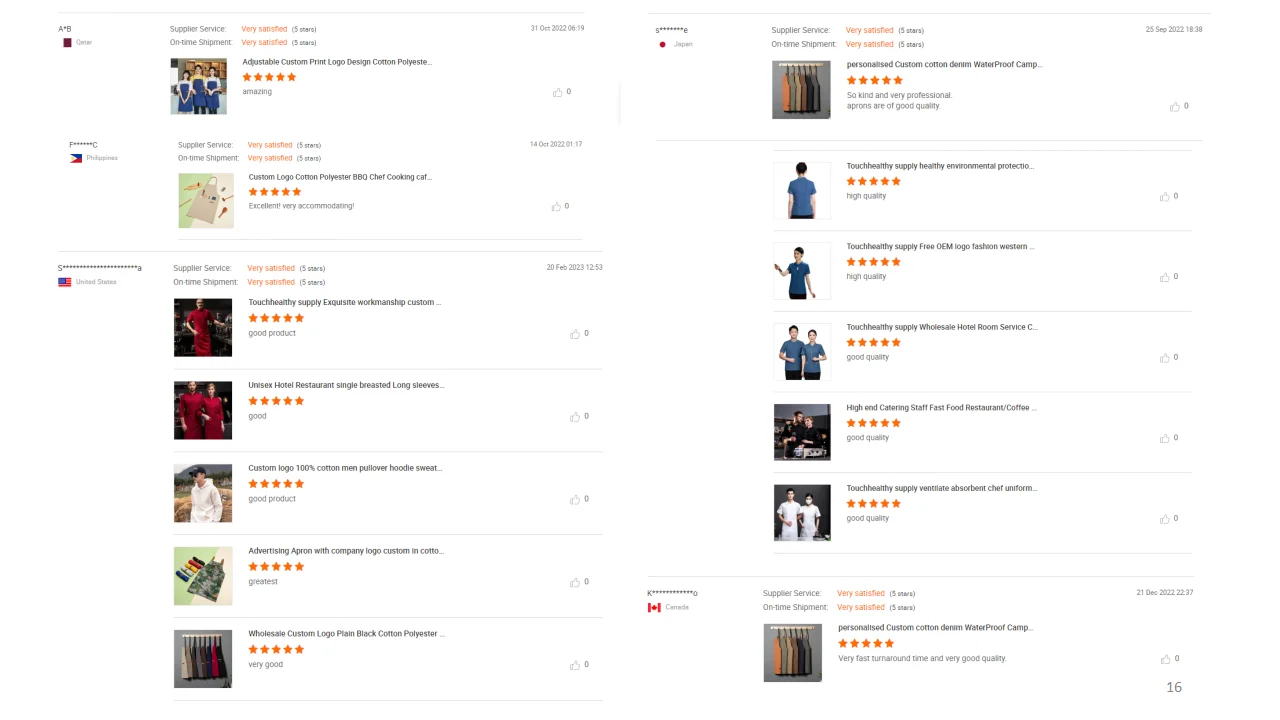Image resolution: width=1280 pixels, height=720 pixels.
Task: Open 'Custom logo 100% cotton men pullover hoodie' link
Action: [345, 468]
